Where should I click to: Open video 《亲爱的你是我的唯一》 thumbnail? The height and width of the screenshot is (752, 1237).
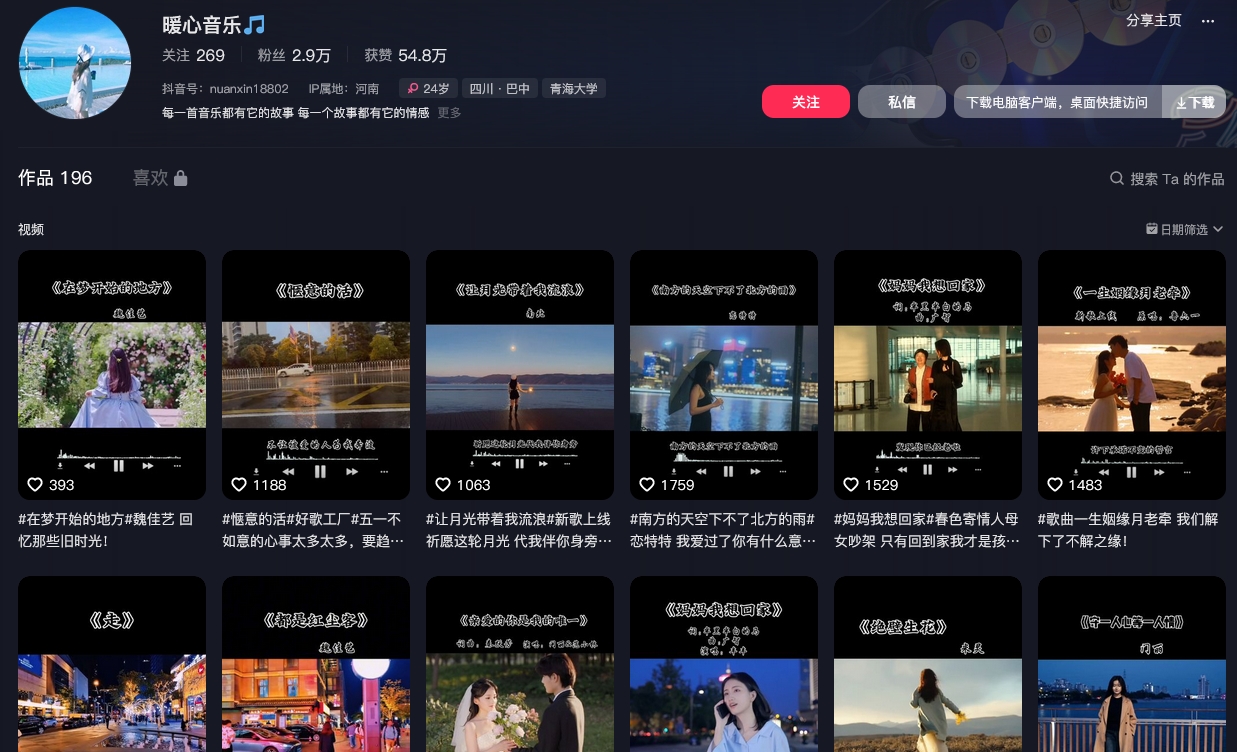pos(520,664)
